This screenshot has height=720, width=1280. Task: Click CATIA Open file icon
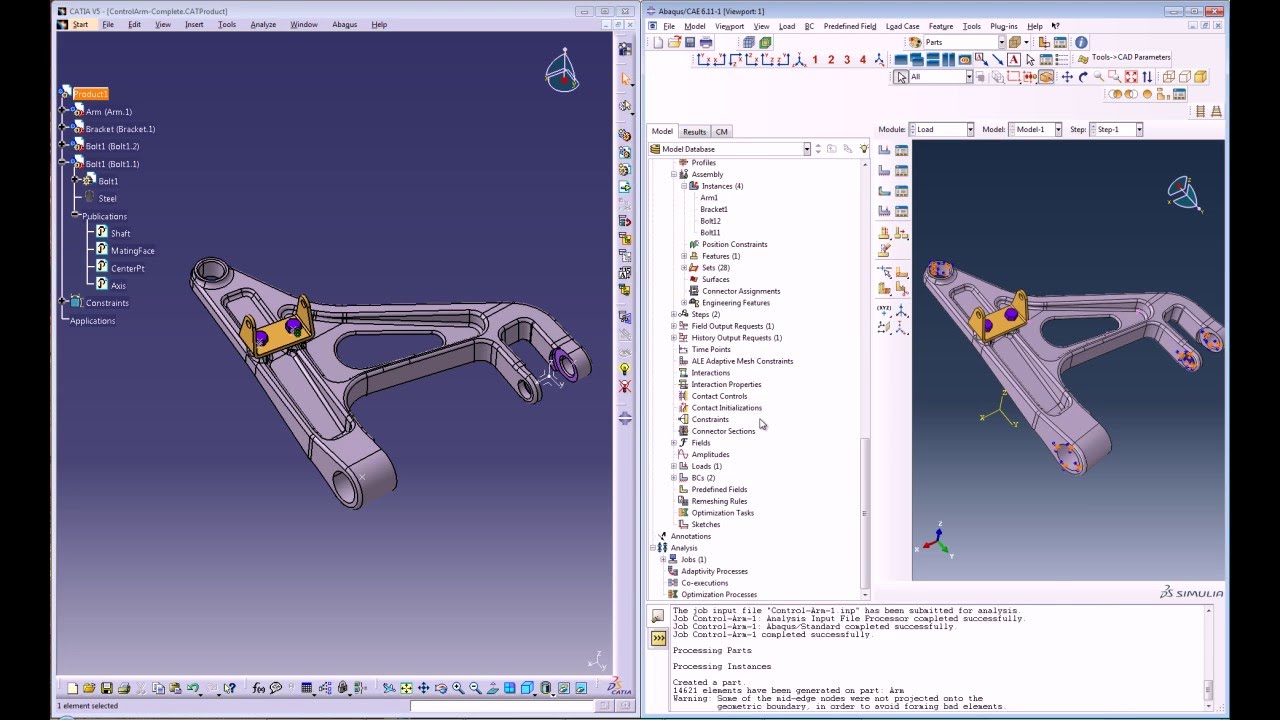pos(89,688)
